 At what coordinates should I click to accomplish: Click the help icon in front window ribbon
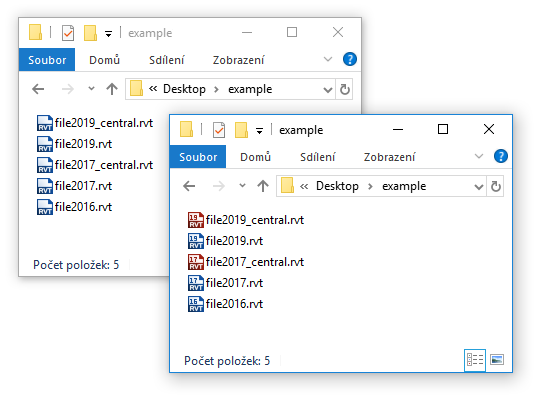[x=500, y=157]
